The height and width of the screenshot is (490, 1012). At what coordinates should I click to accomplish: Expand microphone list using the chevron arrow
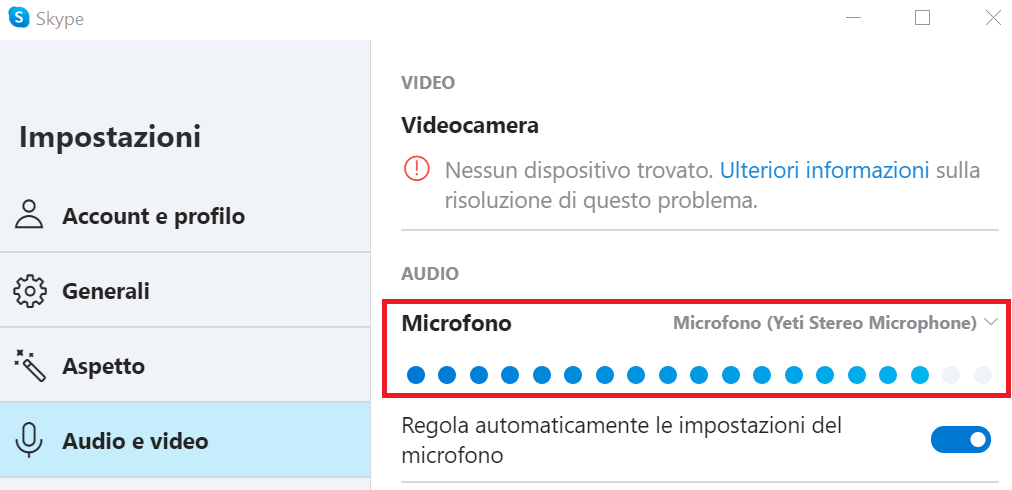click(991, 322)
